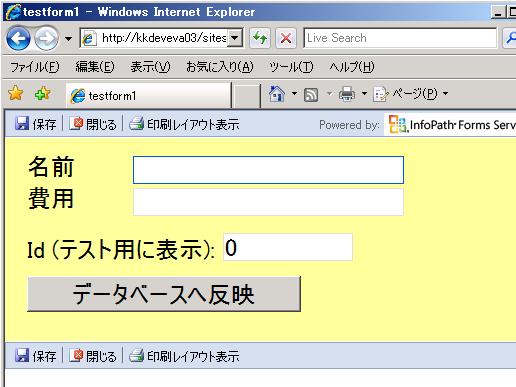The image size is (516, 387).
Task: Minimize the Internet Explorer window
Action: point(498,13)
